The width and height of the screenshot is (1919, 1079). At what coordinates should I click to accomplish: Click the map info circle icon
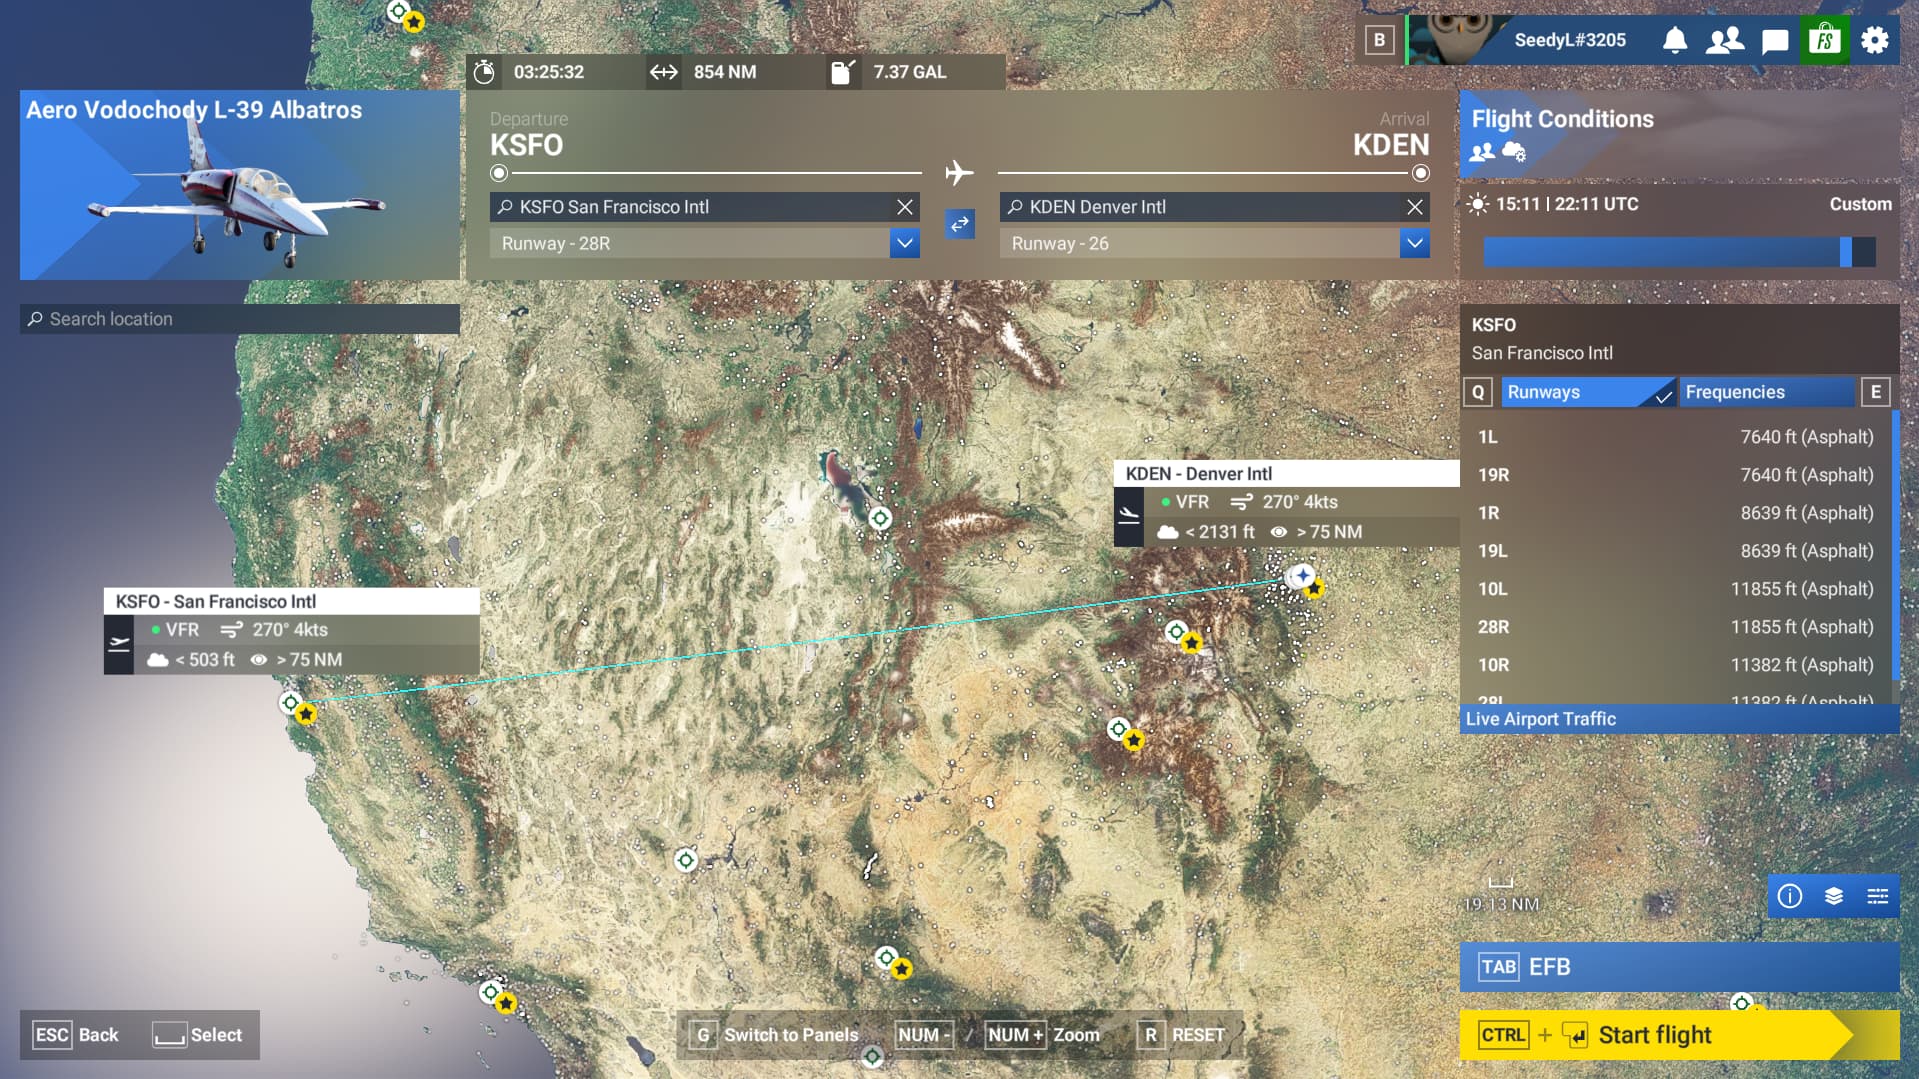(1790, 896)
